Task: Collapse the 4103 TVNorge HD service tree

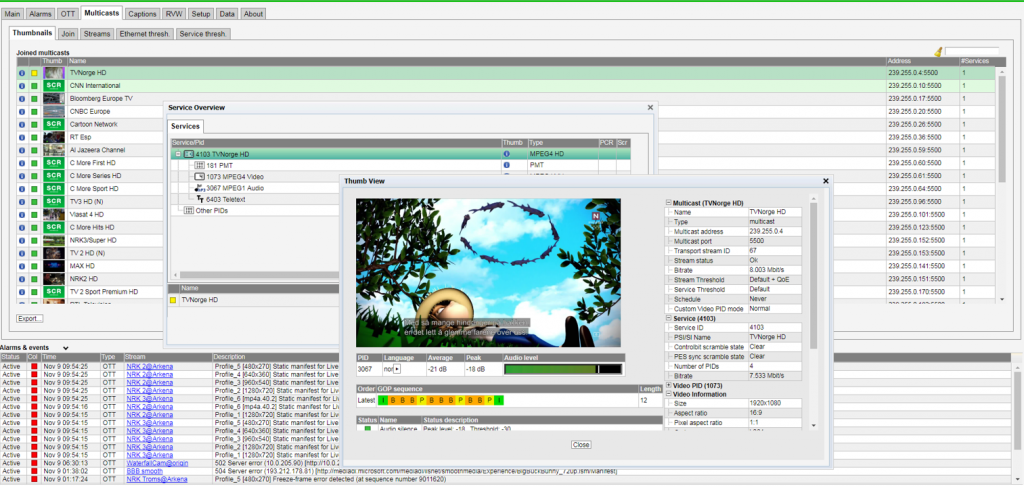Action: click(177, 154)
